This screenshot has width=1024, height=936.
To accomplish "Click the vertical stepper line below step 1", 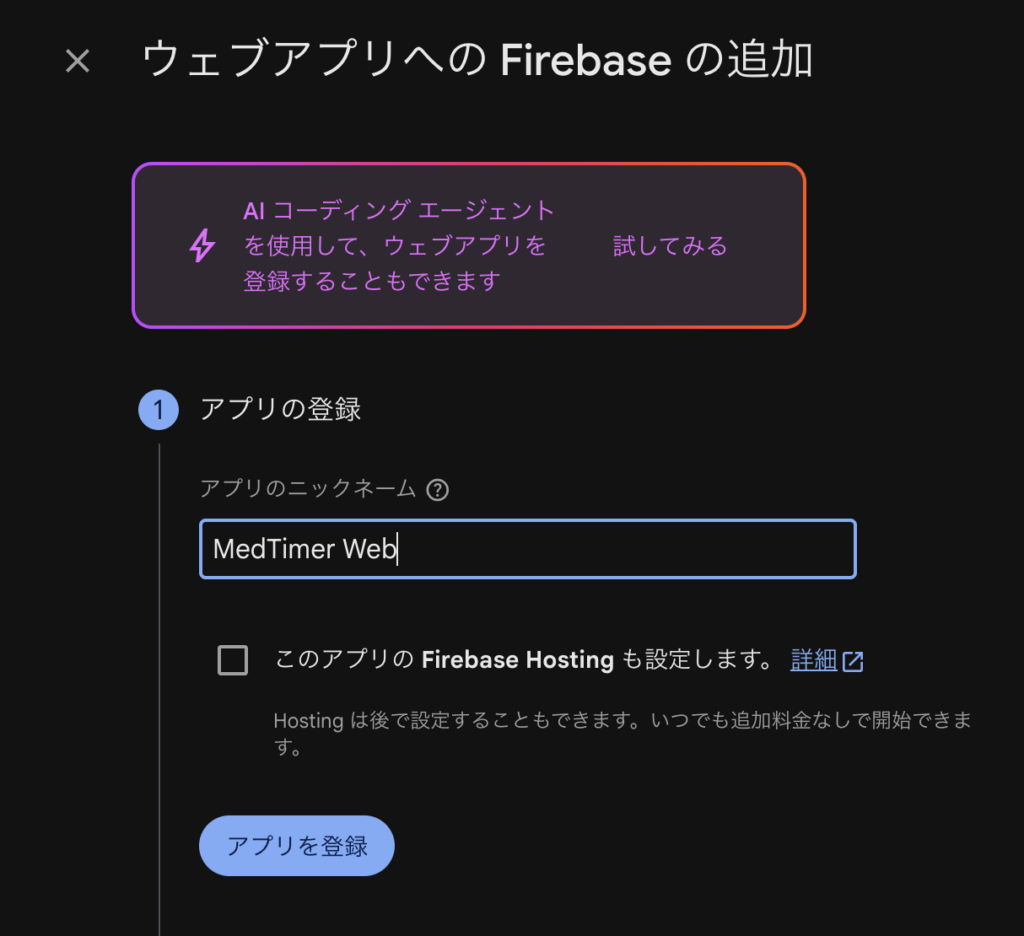I will pyautogui.click(x=159, y=689).
